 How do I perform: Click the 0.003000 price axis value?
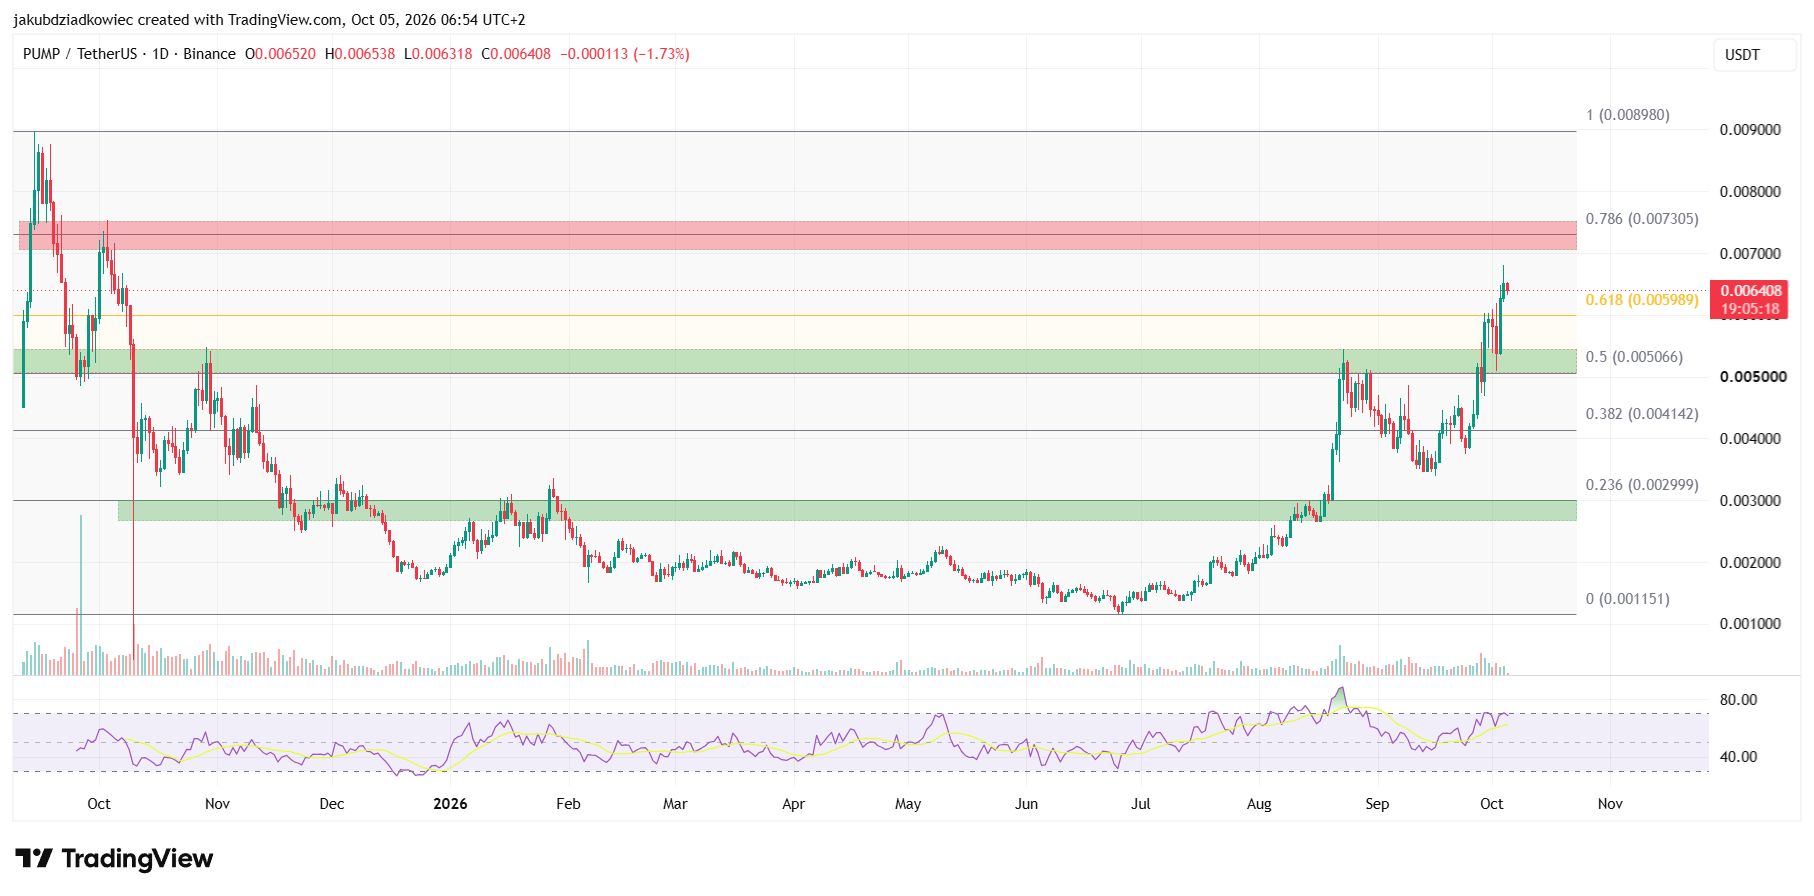[x=1750, y=501]
